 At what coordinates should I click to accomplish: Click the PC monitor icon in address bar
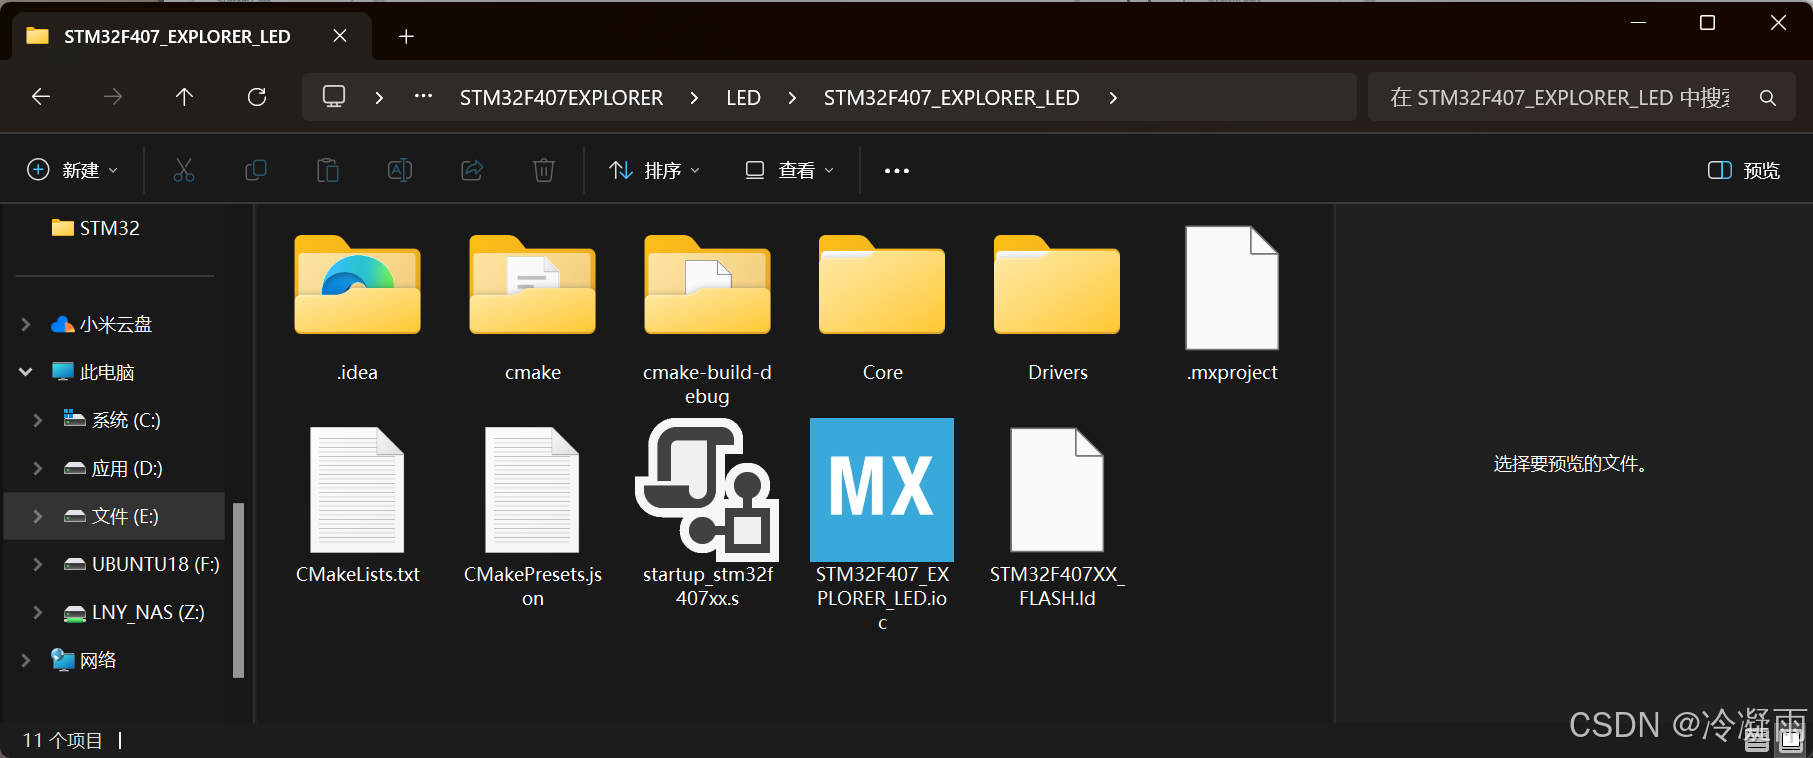click(x=334, y=97)
